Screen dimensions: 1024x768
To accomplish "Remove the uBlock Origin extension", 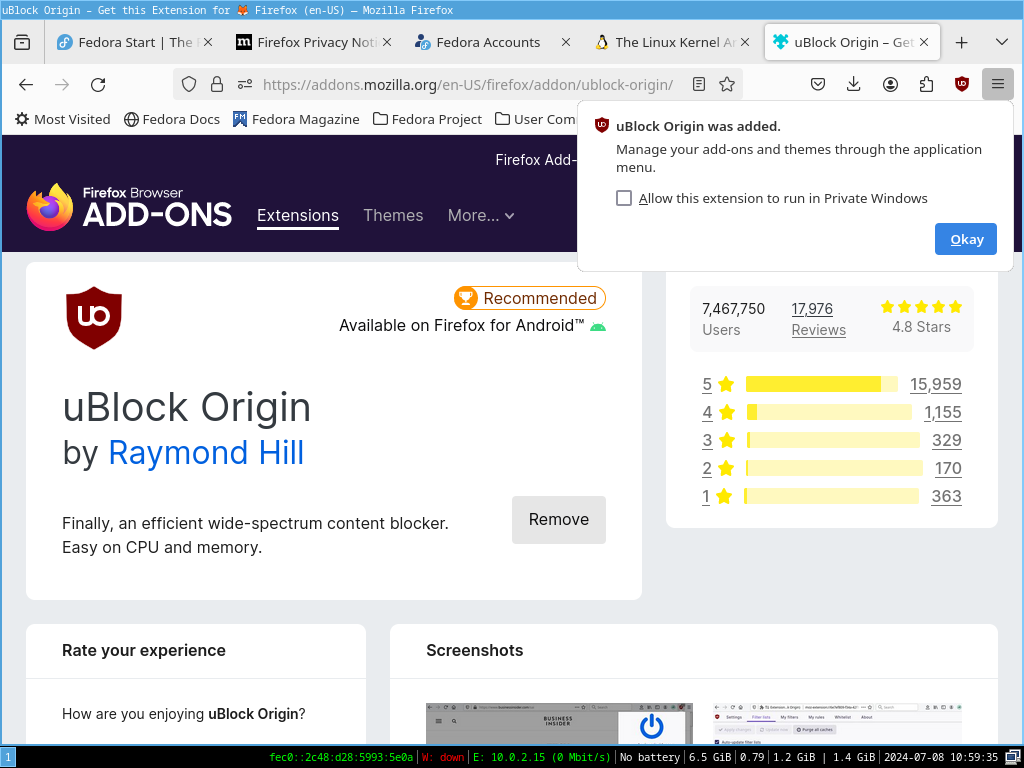I will coord(559,520).
